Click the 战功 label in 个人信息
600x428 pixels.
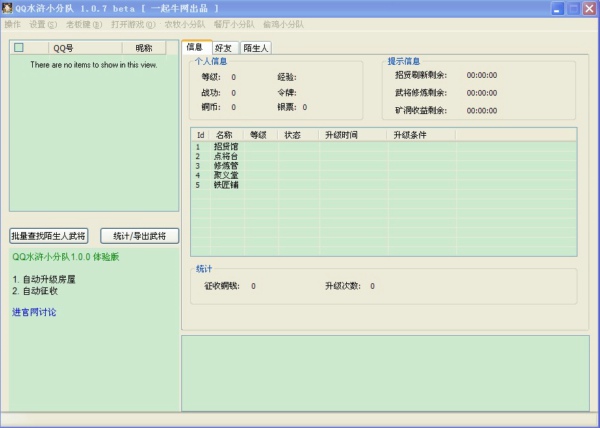211,93
